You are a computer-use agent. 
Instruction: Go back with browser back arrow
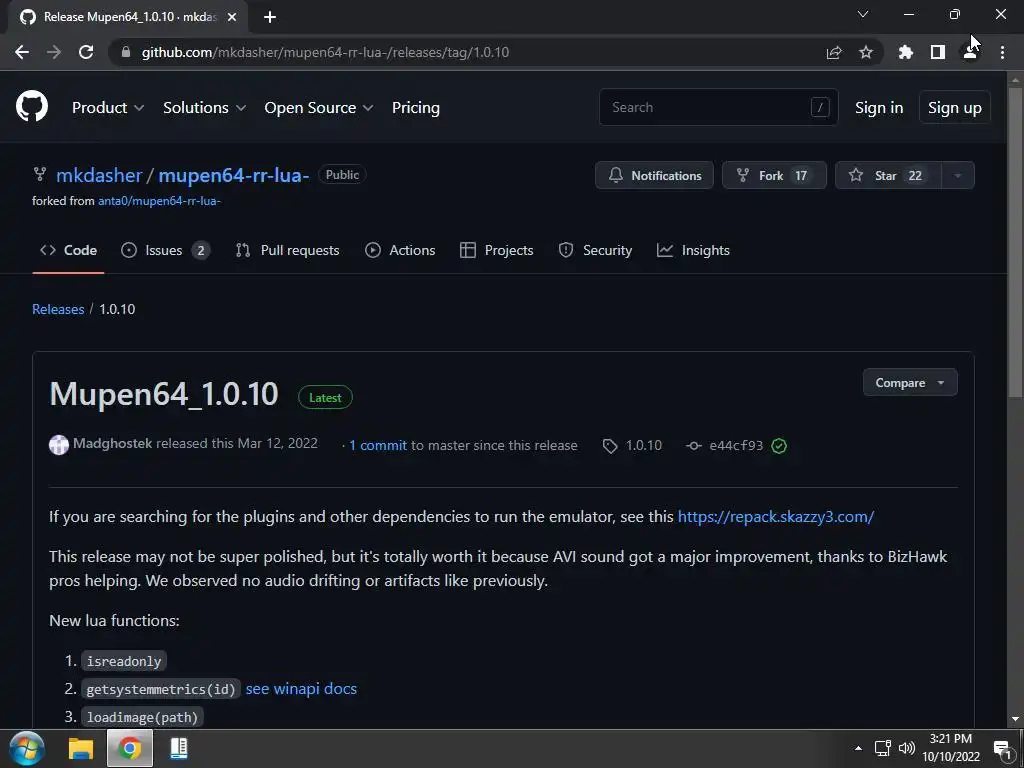pyautogui.click(x=22, y=52)
